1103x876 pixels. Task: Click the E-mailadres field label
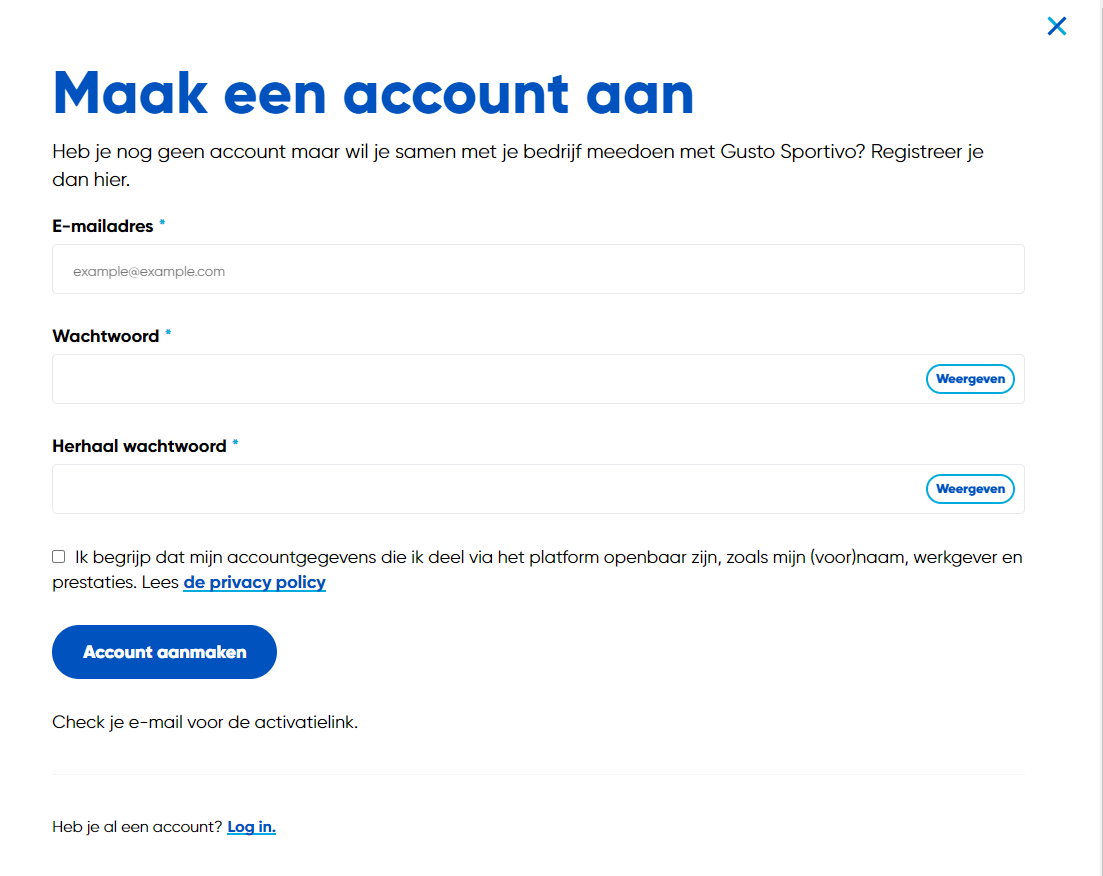[103, 226]
